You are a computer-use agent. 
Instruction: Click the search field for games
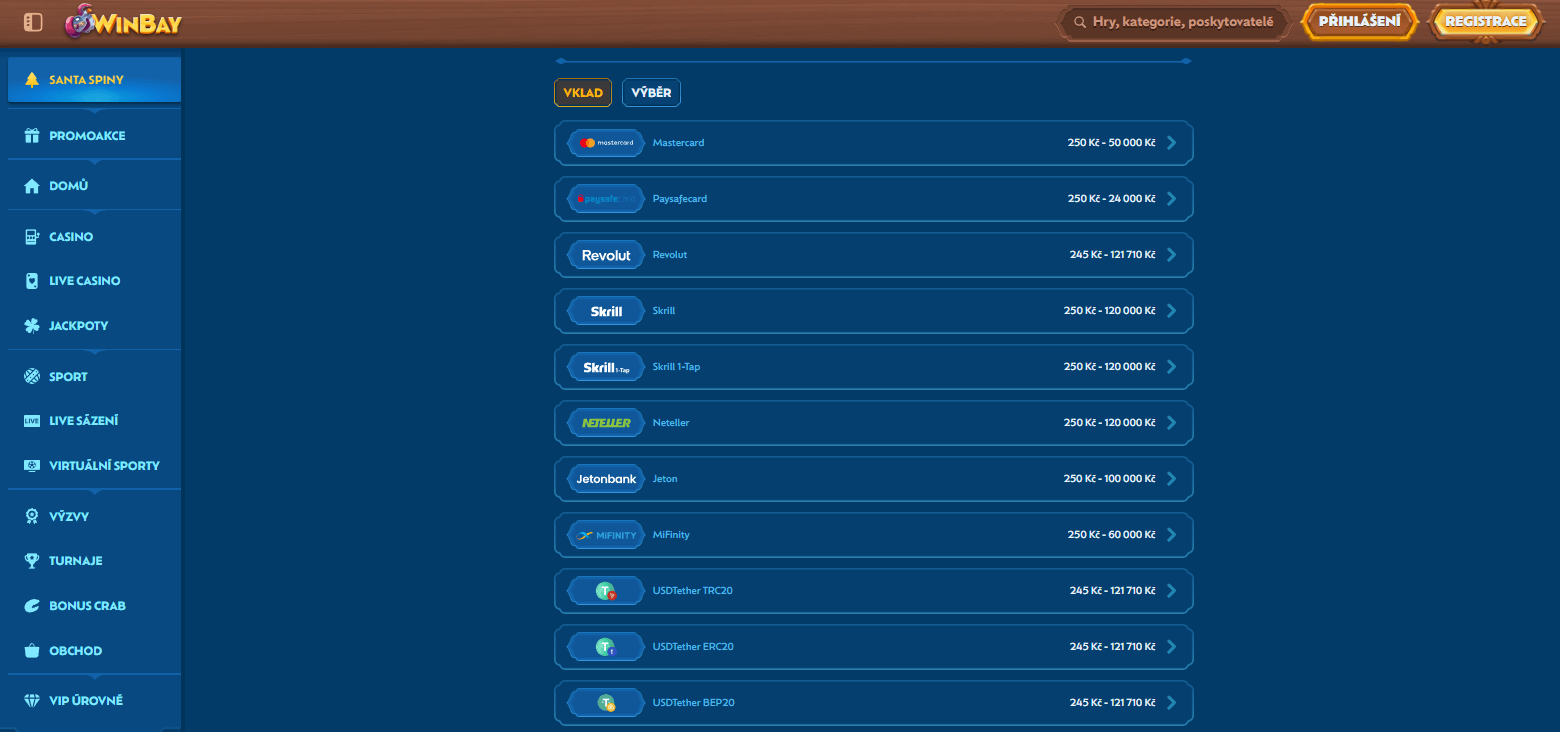click(1173, 21)
